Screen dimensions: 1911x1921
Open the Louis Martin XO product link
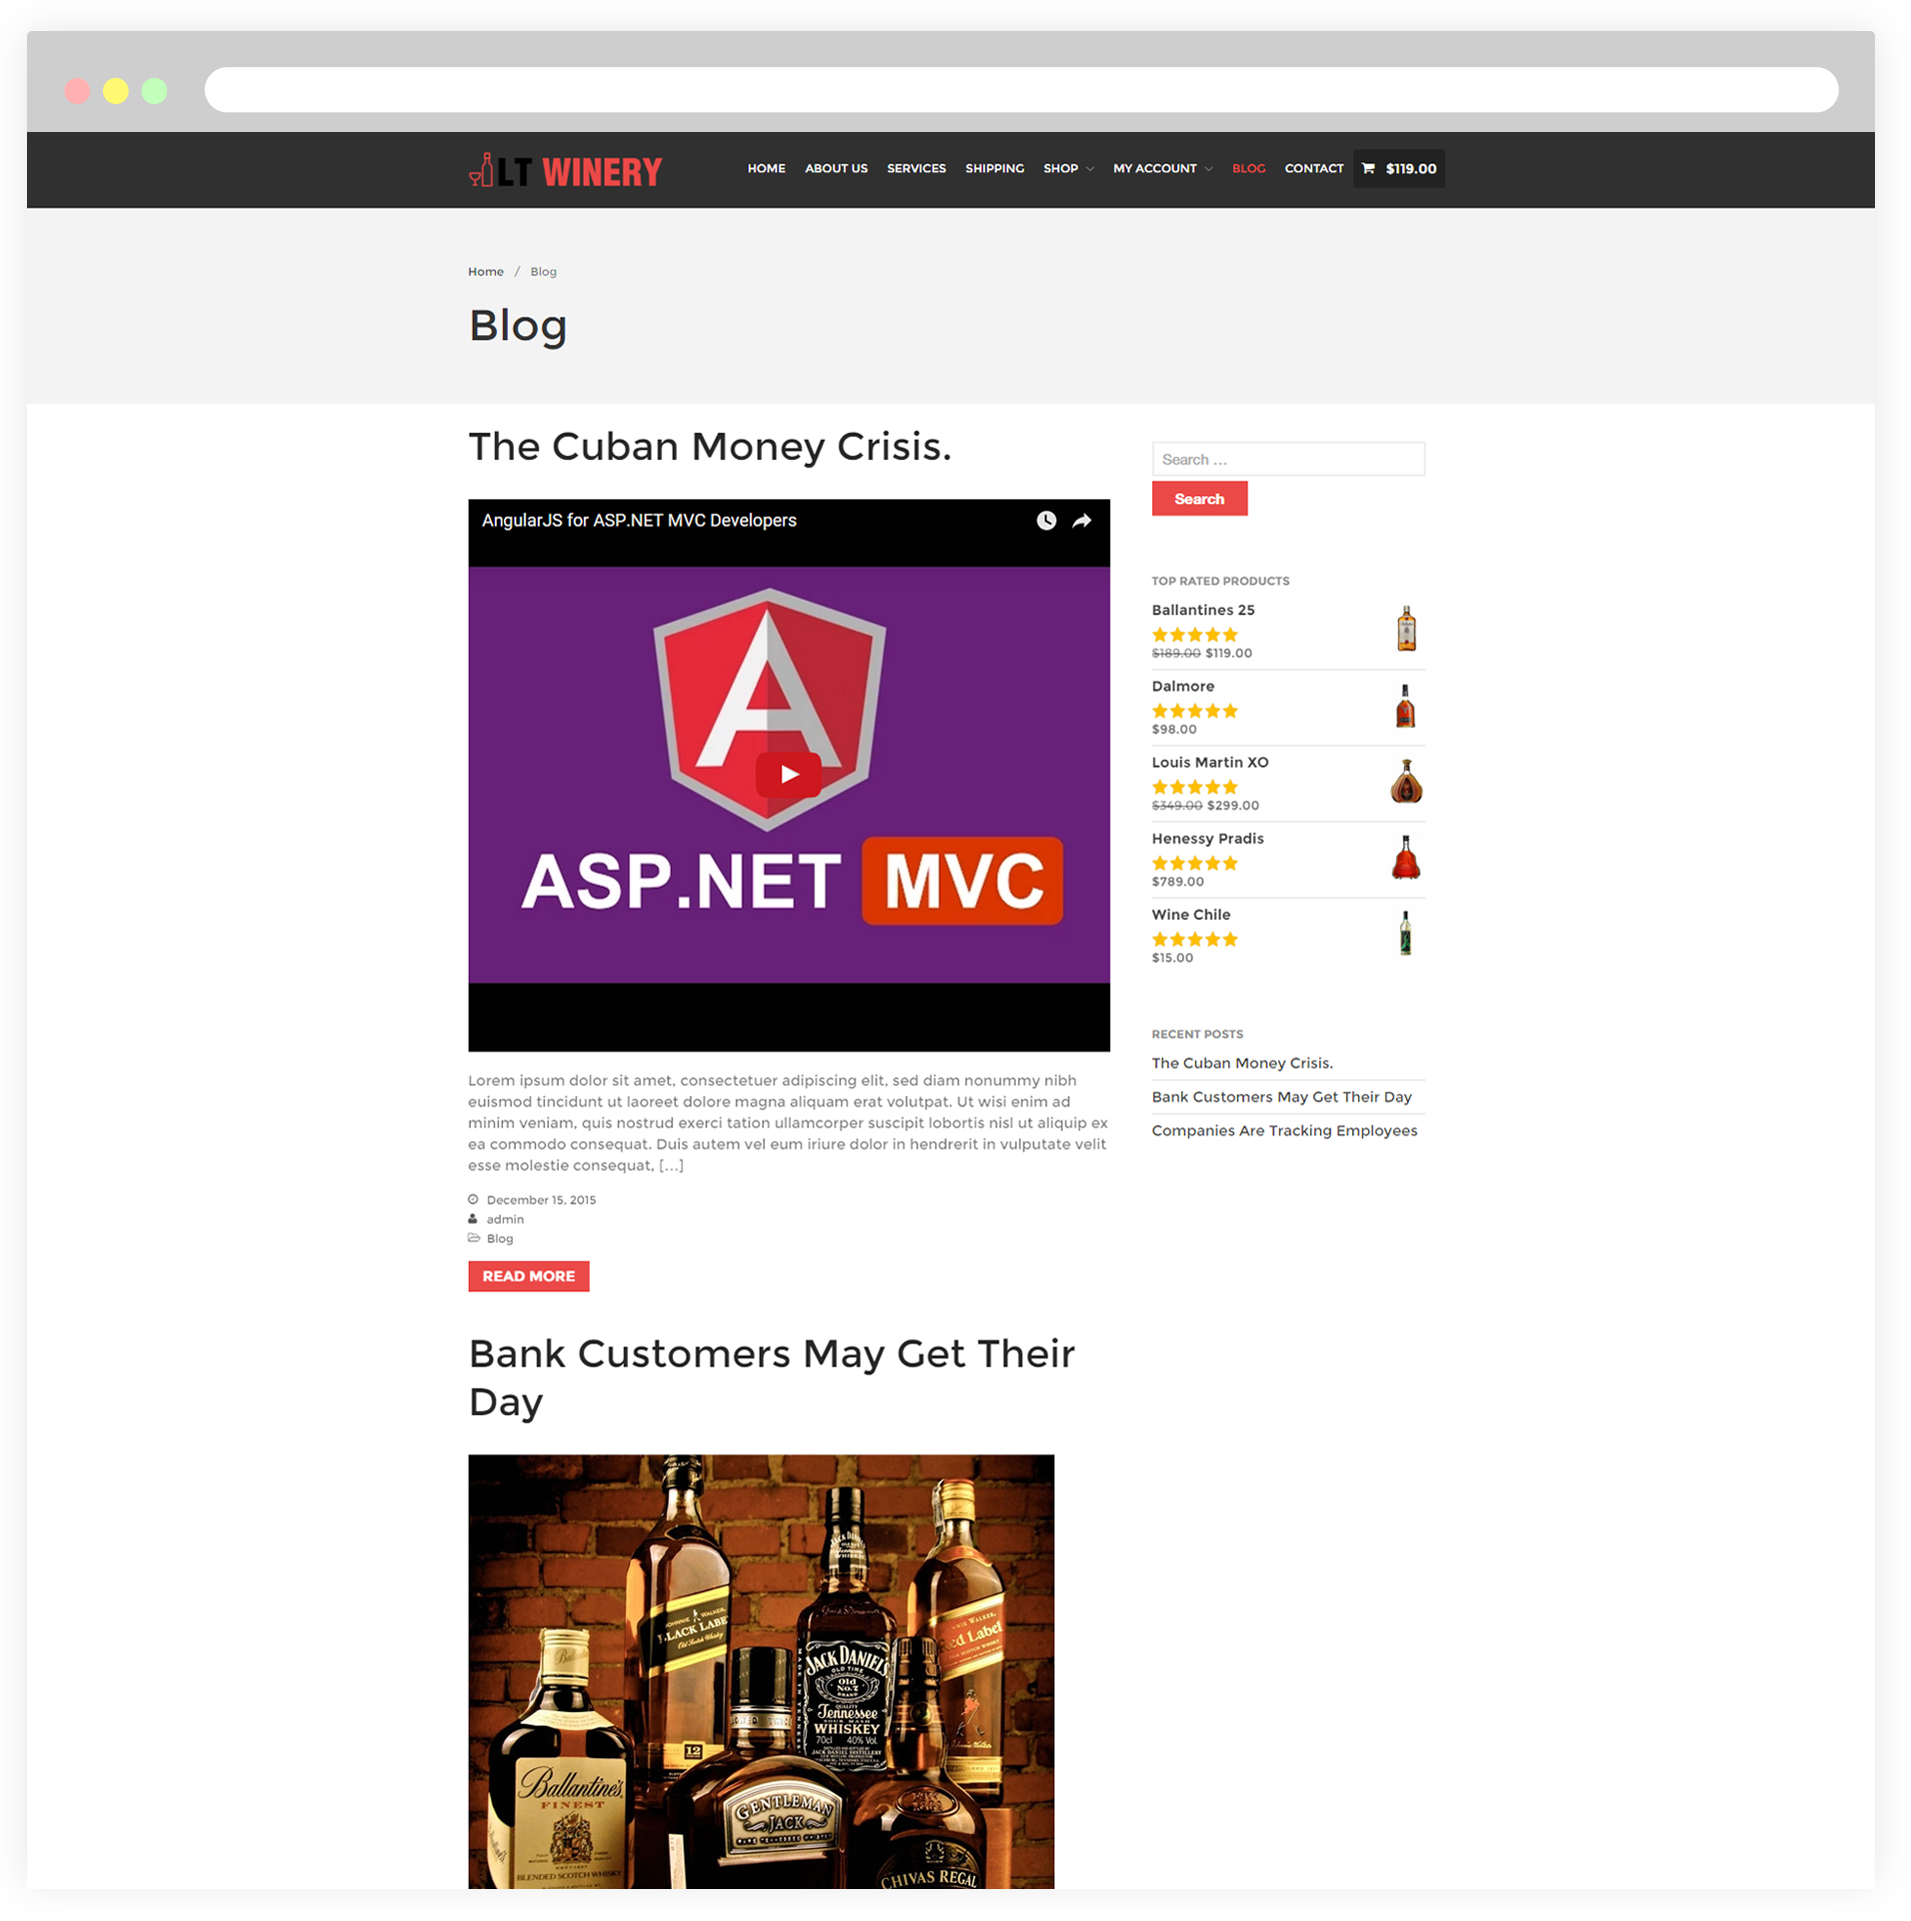click(1210, 762)
